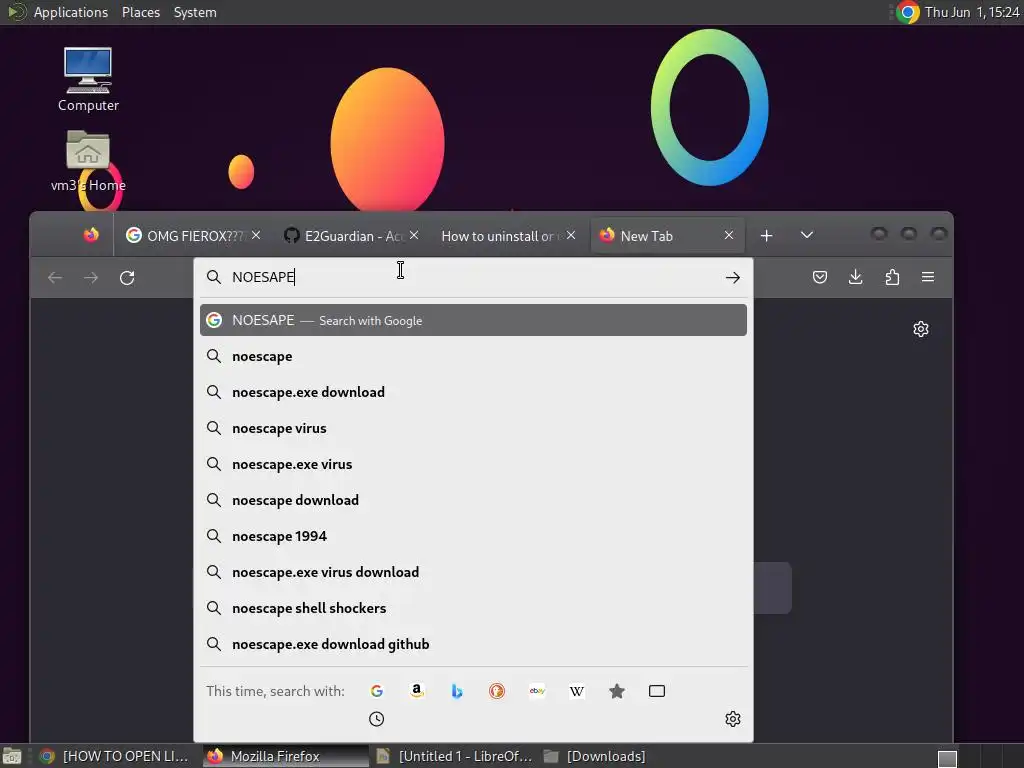Open New Tab personalize gear icon
Screen dimensions: 1024x768
coord(921,328)
